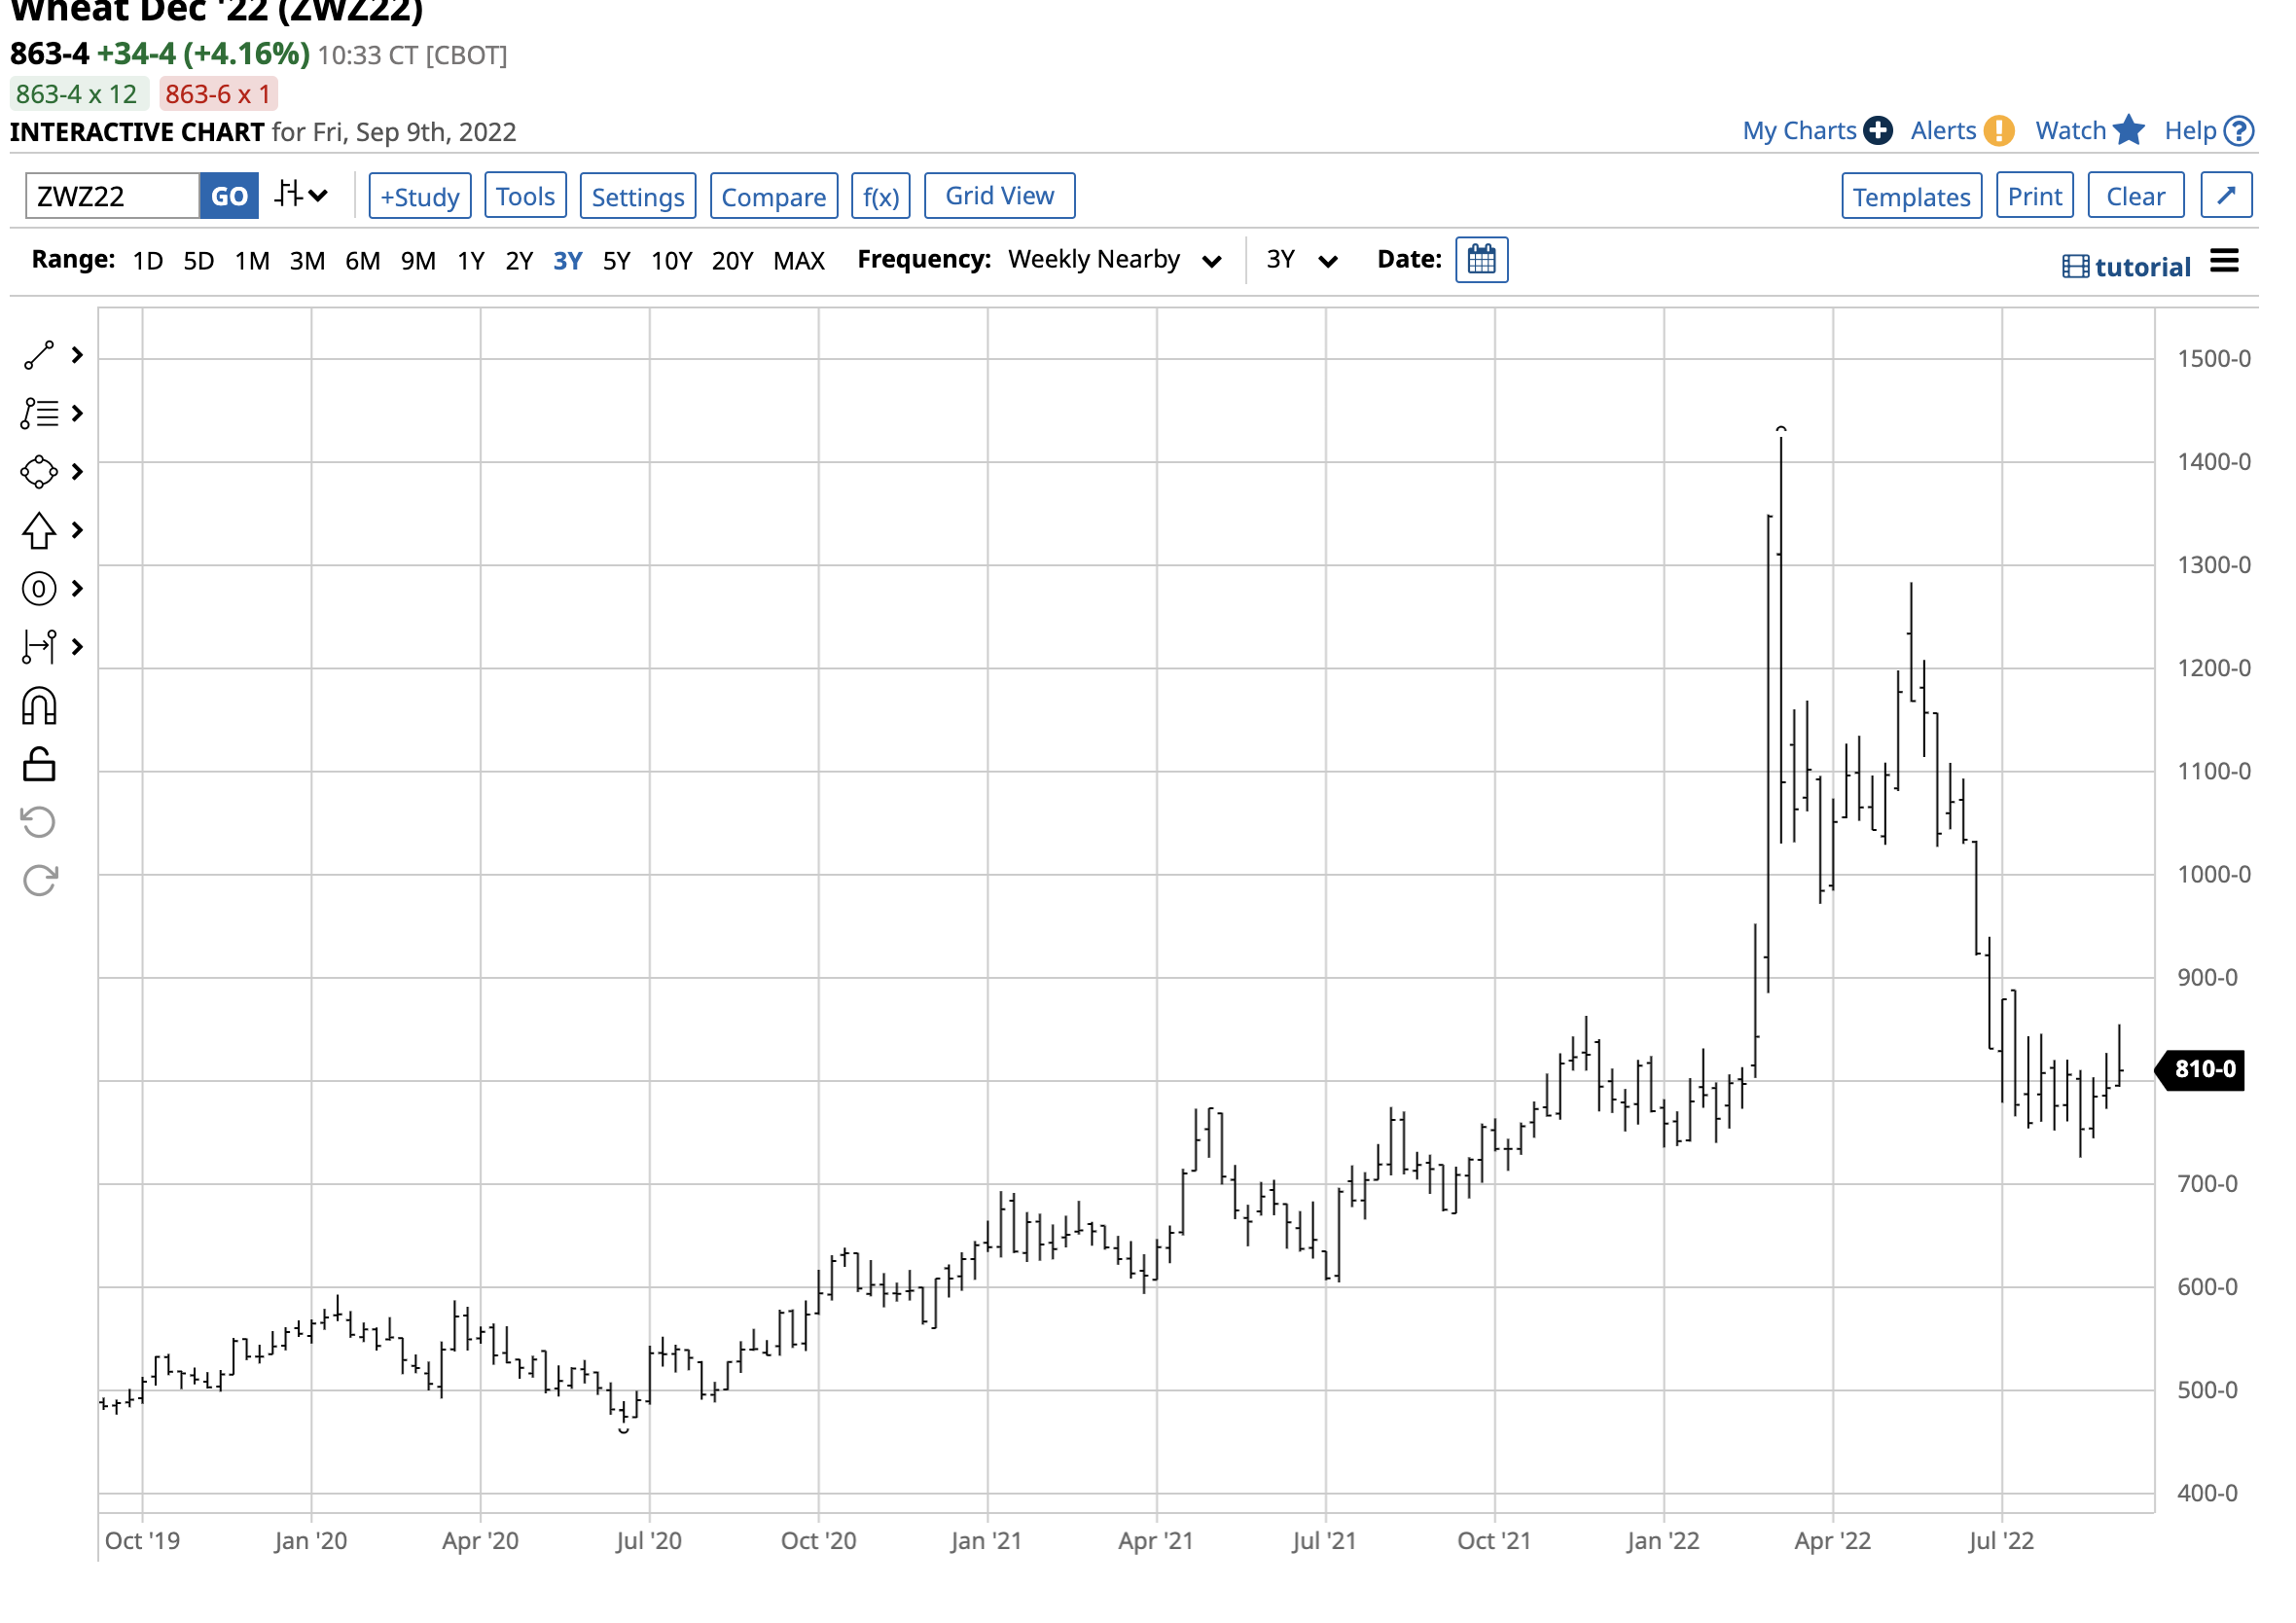The width and height of the screenshot is (2296, 1623).
Task: Click the Templates button
Action: click(1911, 196)
